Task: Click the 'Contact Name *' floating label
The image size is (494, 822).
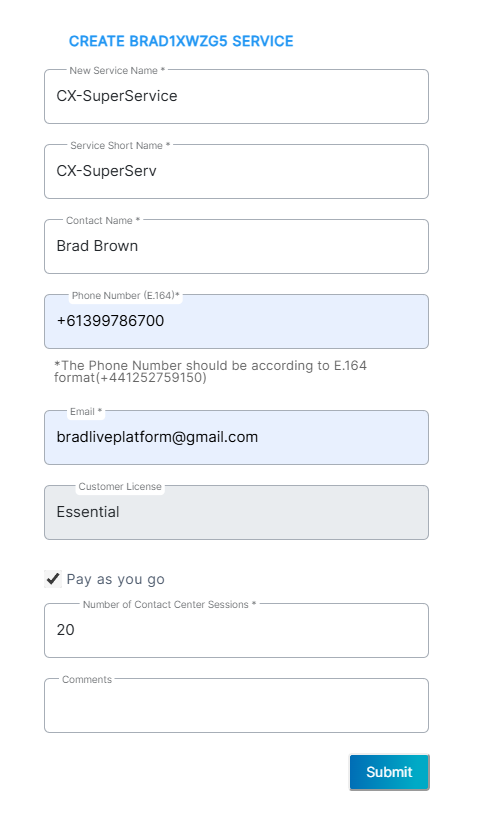Action: pyautogui.click(x=103, y=220)
